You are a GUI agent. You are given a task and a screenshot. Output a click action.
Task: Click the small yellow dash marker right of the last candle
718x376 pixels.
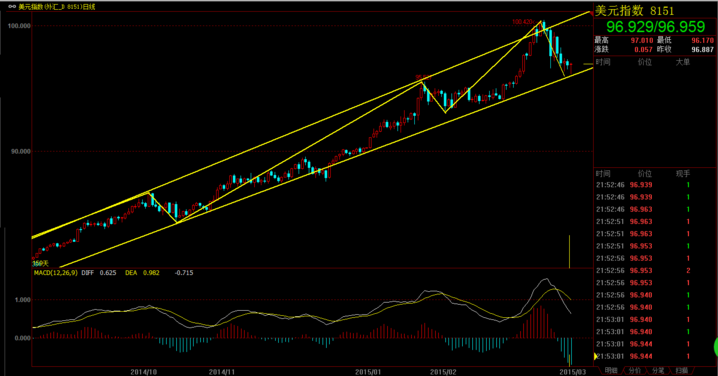coord(588,64)
